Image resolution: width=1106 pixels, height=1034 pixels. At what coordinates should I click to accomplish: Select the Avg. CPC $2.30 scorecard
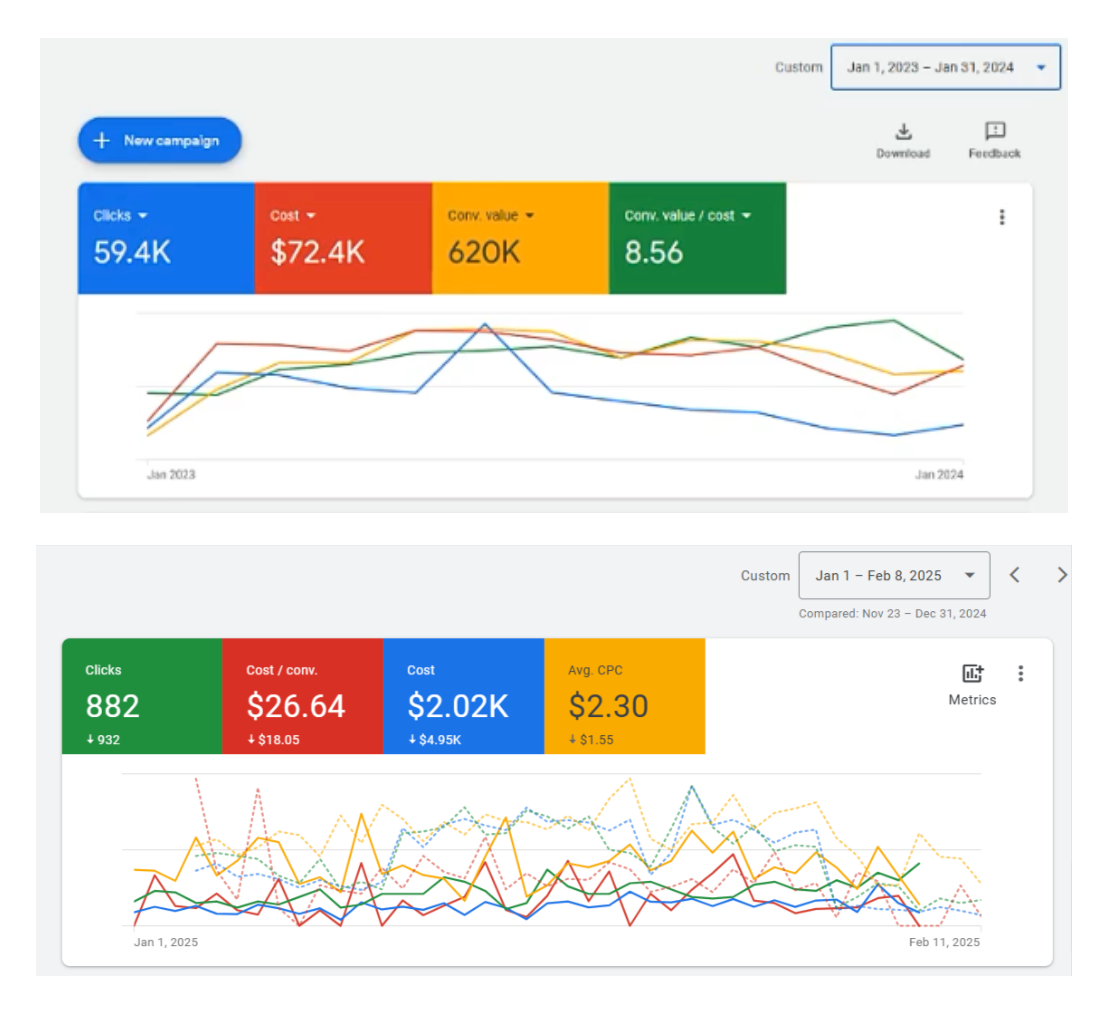624,696
